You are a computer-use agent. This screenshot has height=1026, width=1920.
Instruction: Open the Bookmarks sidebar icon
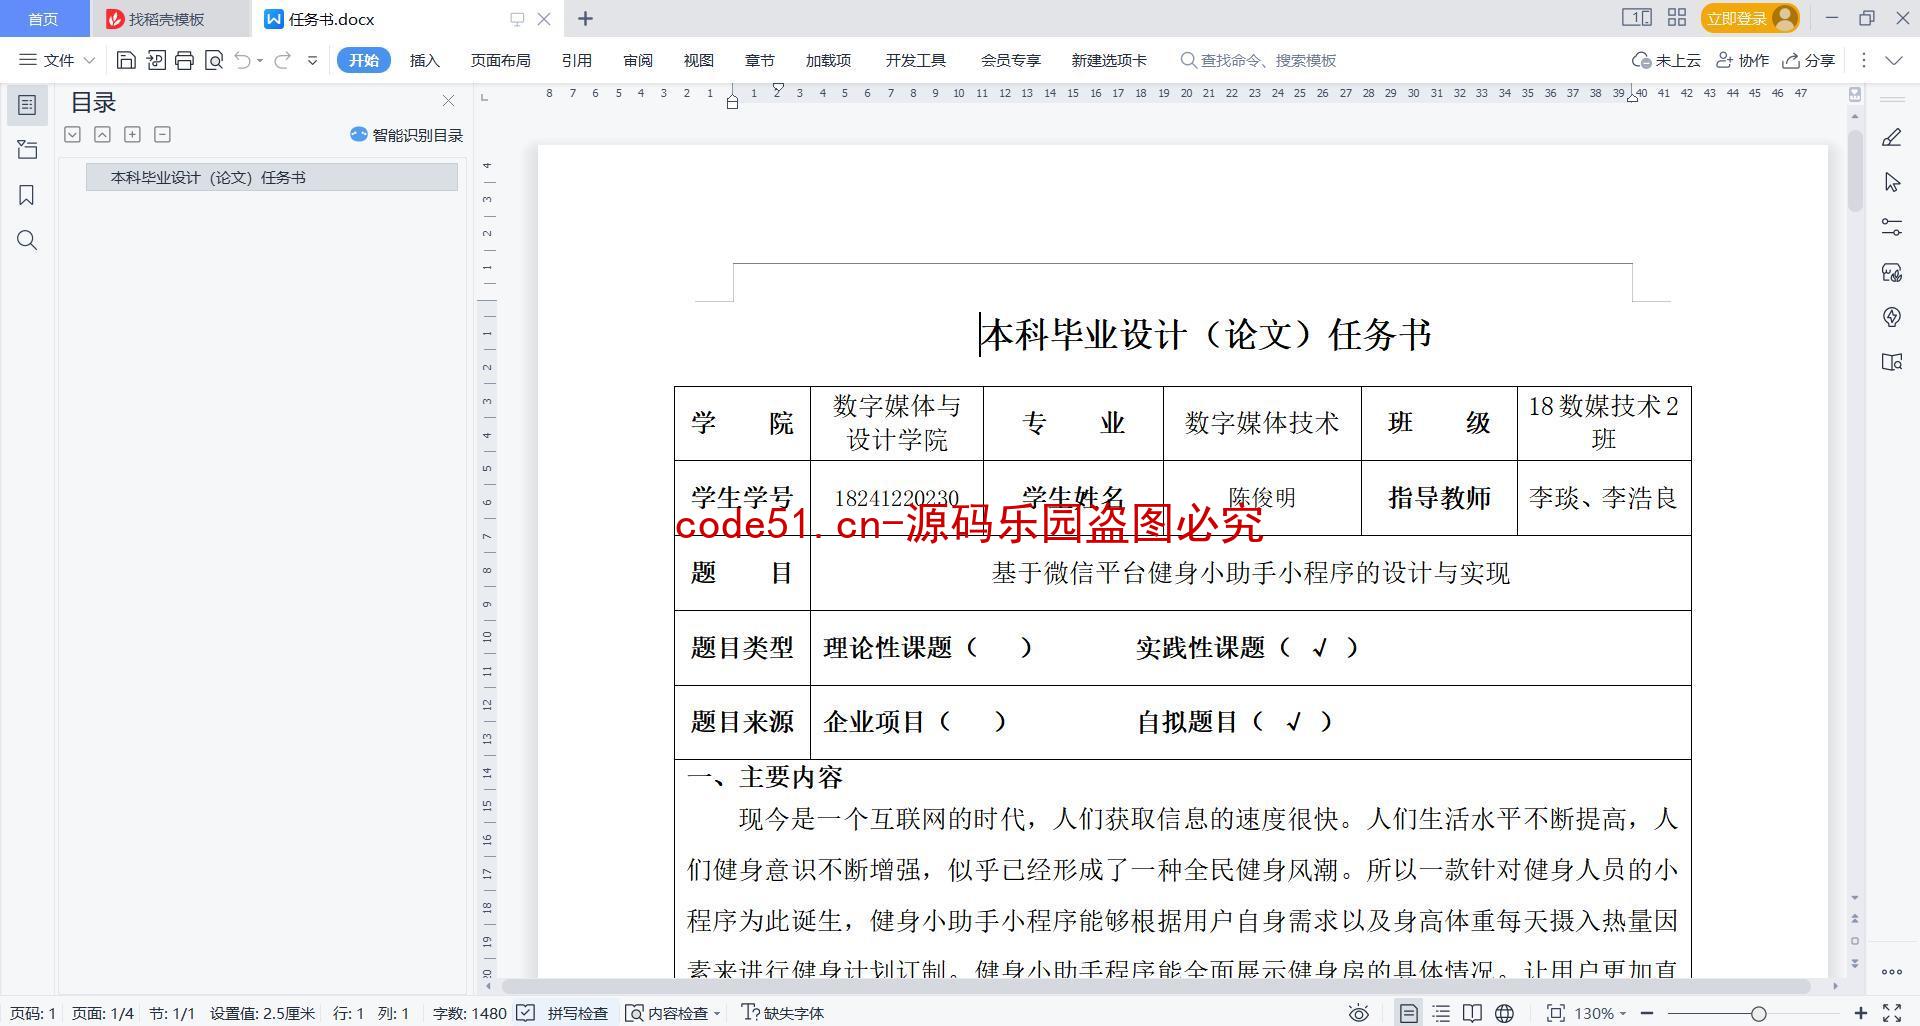click(x=27, y=195)
